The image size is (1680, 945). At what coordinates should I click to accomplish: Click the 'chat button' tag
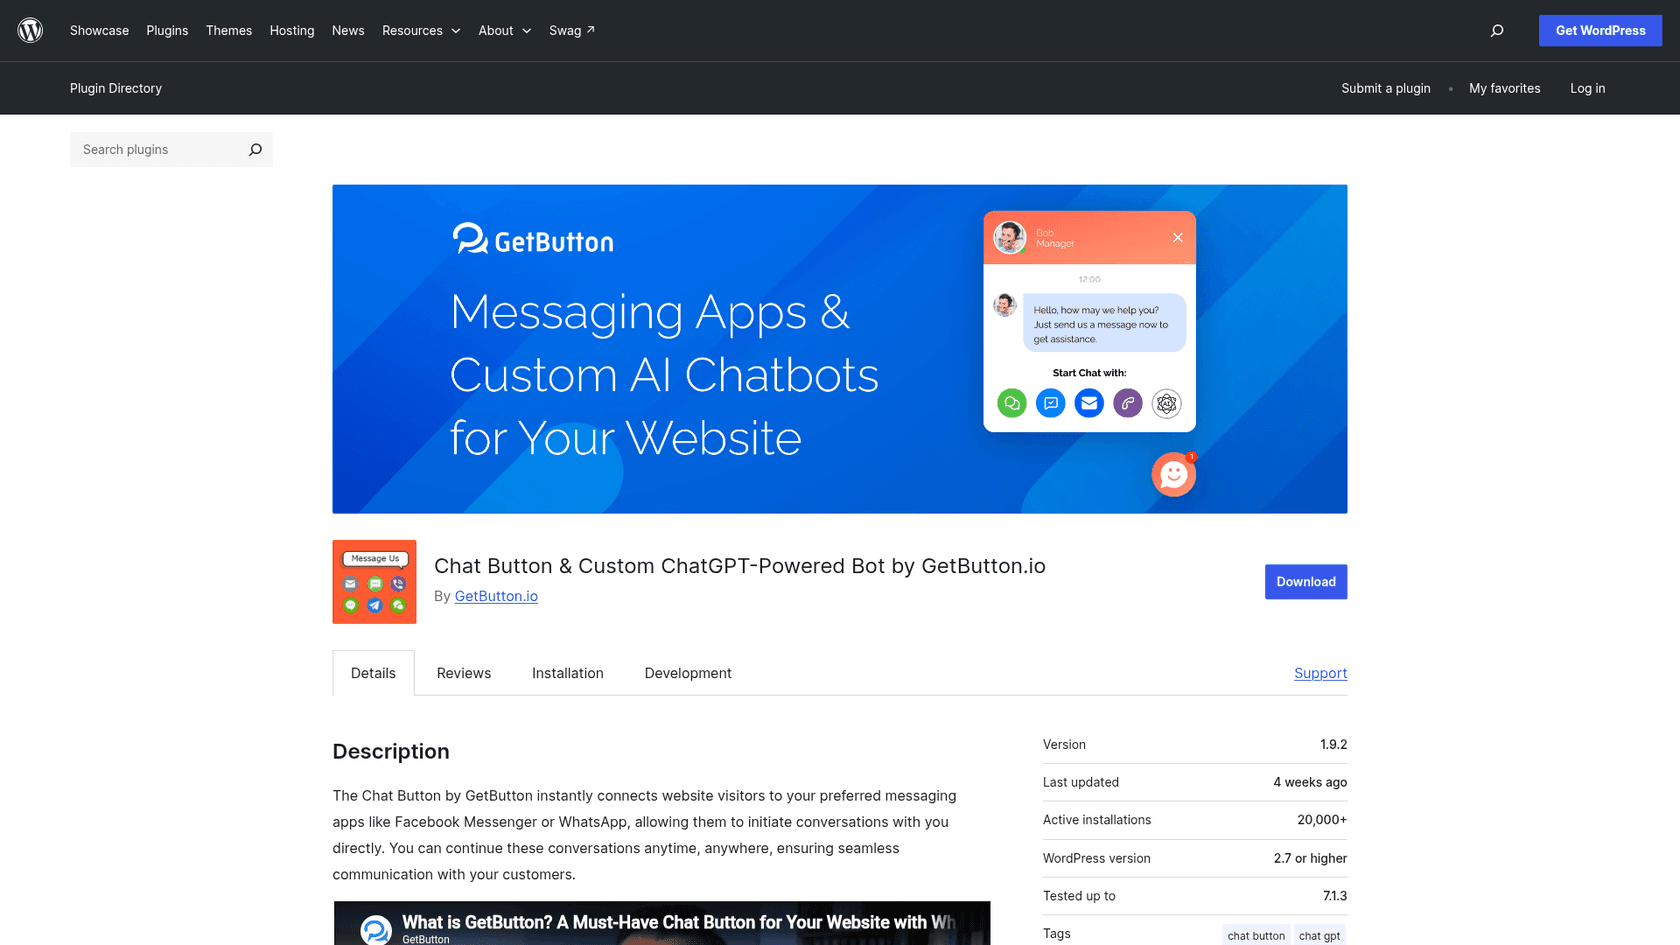pyautogui.click(x=1256, y=936)
